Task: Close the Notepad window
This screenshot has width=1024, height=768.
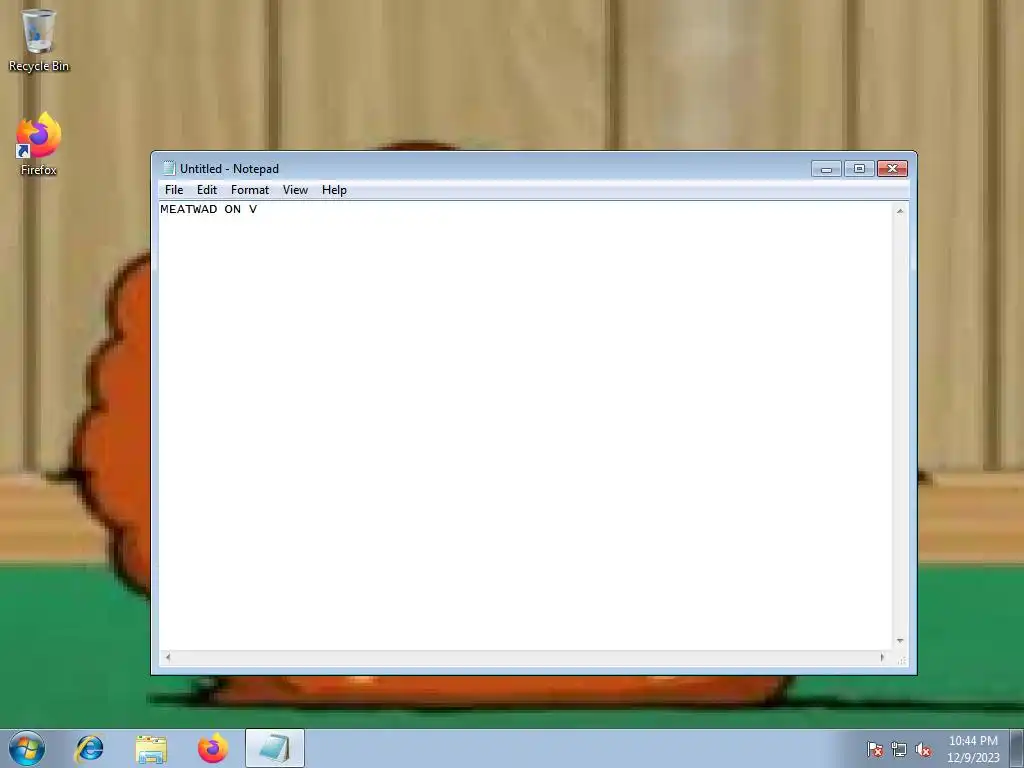Action: [x=893, y=169]
